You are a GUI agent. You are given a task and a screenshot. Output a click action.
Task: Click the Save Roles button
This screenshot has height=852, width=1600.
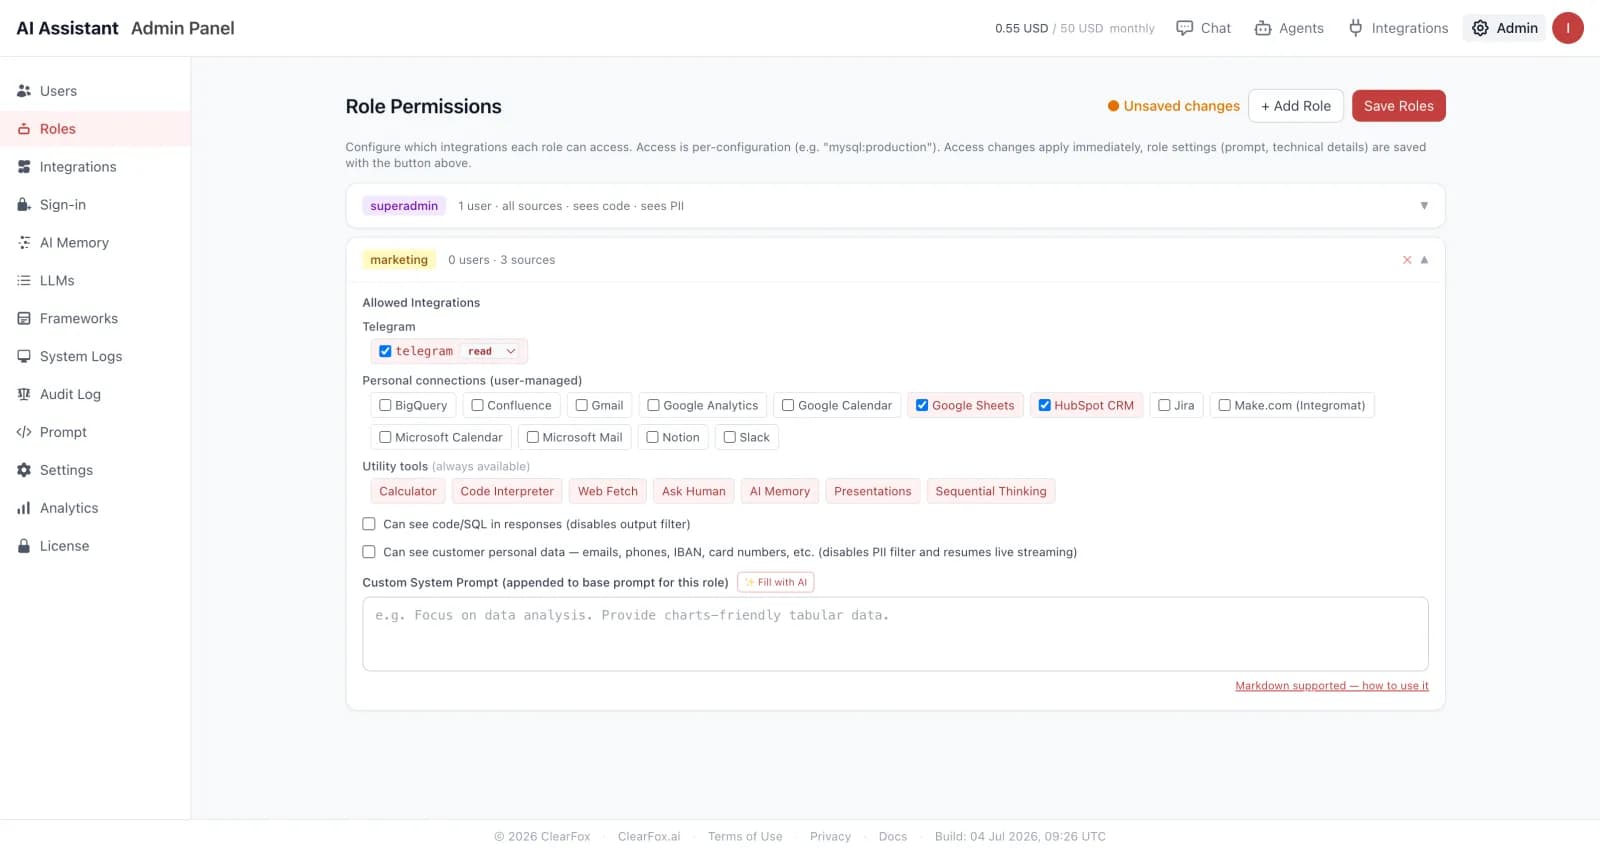tap(1398, 106)
